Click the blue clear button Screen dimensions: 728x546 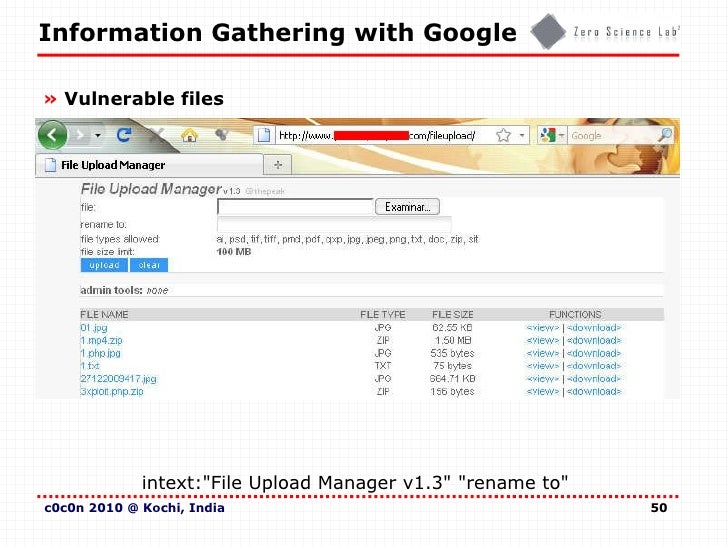click(149, 265)
